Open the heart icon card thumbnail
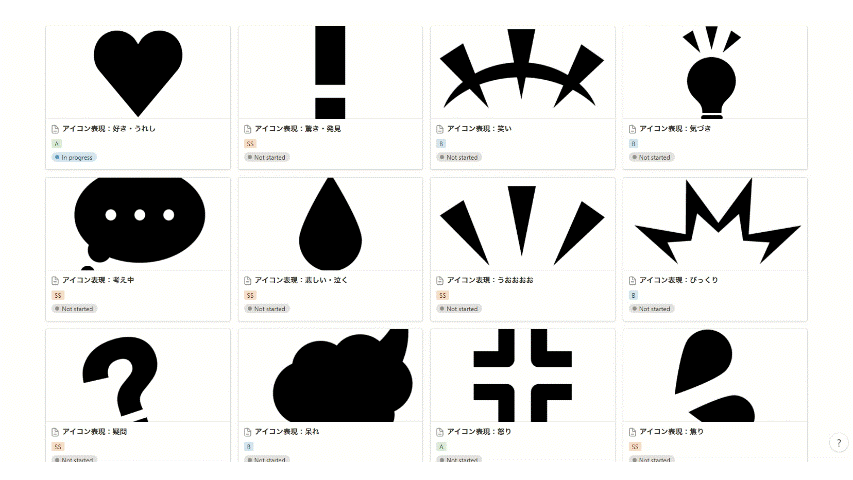 tap(138, 72)
